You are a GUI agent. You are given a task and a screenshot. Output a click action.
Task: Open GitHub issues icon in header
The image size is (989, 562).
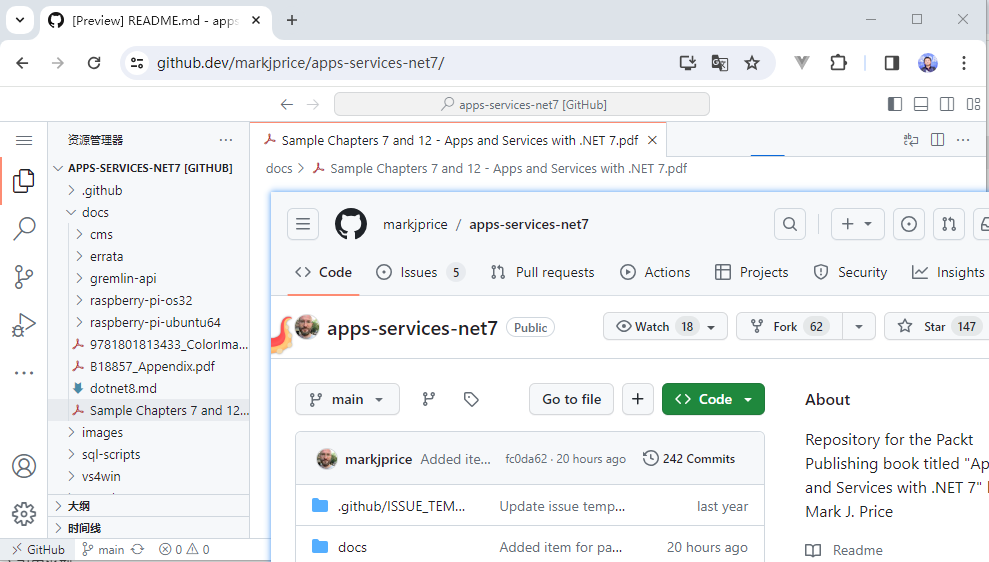click(x=909, y=224)
